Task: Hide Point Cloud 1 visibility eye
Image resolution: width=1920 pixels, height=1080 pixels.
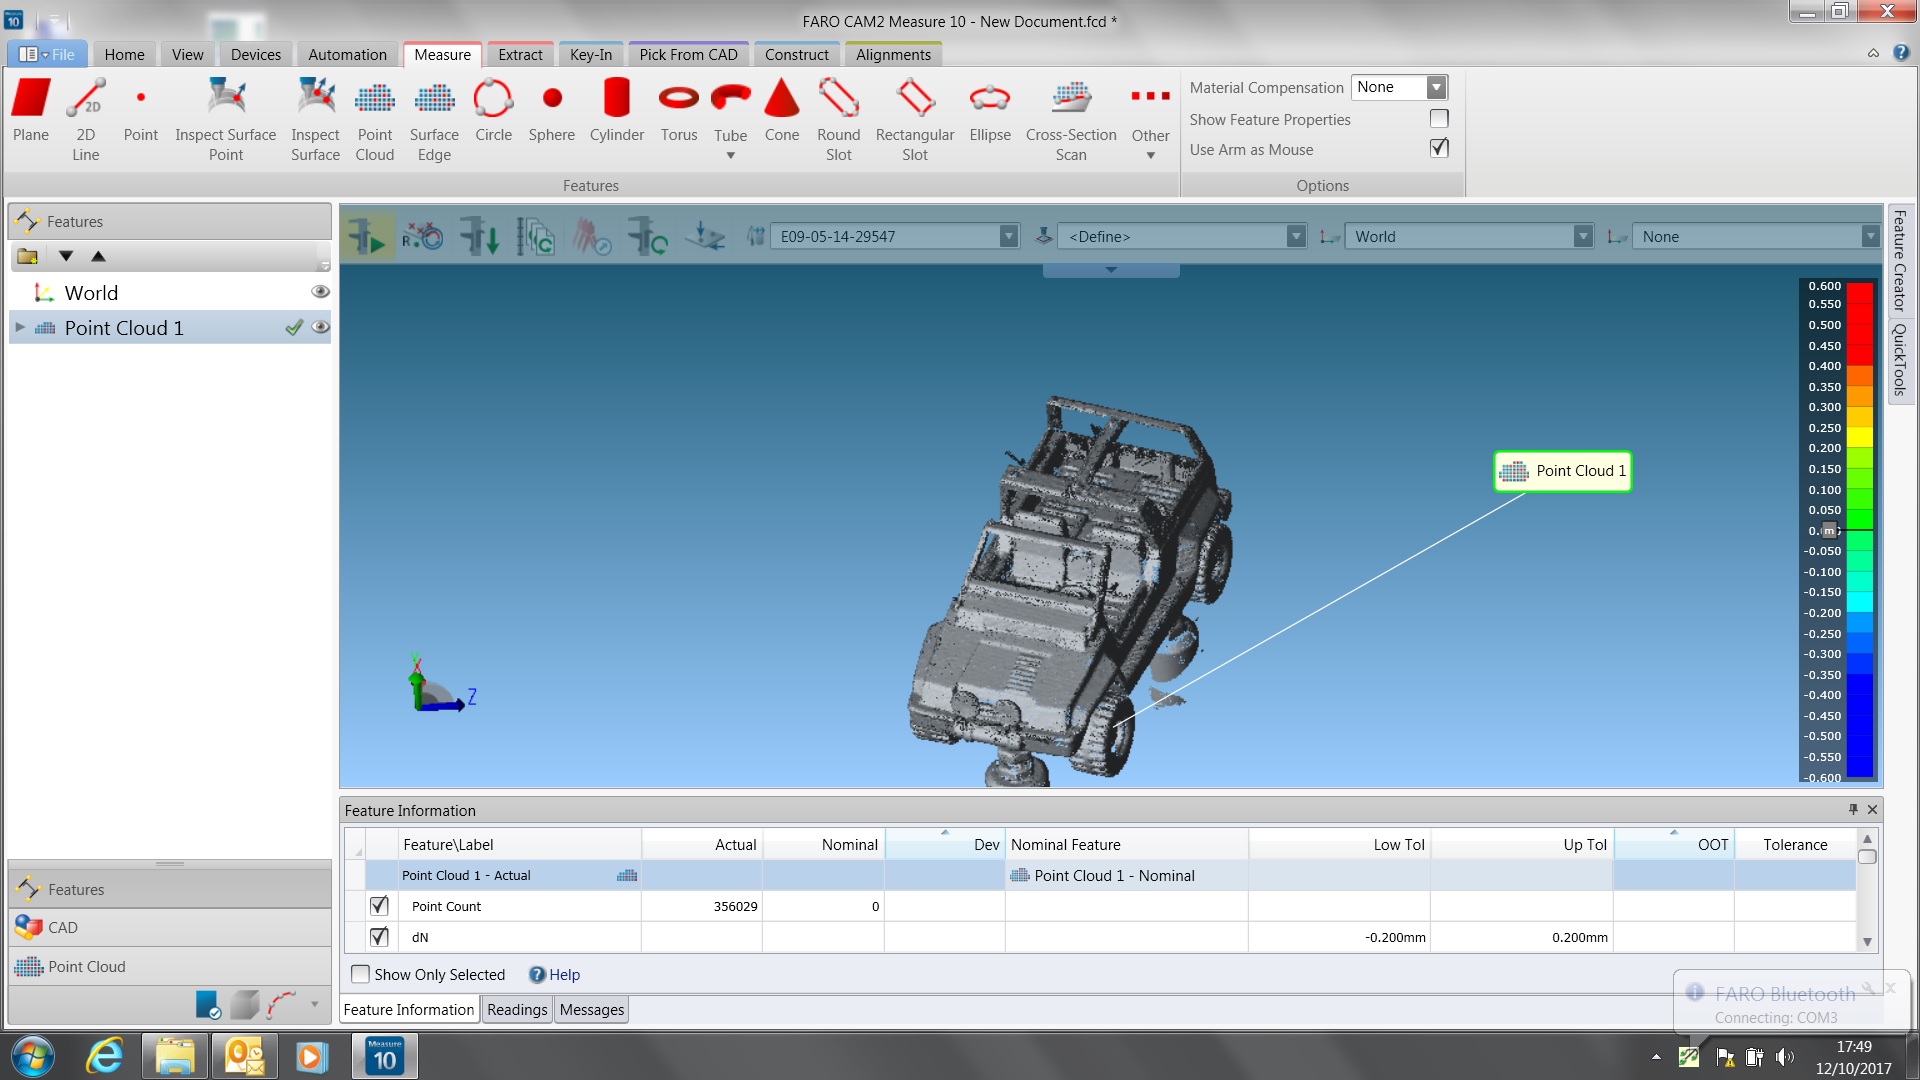Action: pyautogui.click(x=321, y=327)
